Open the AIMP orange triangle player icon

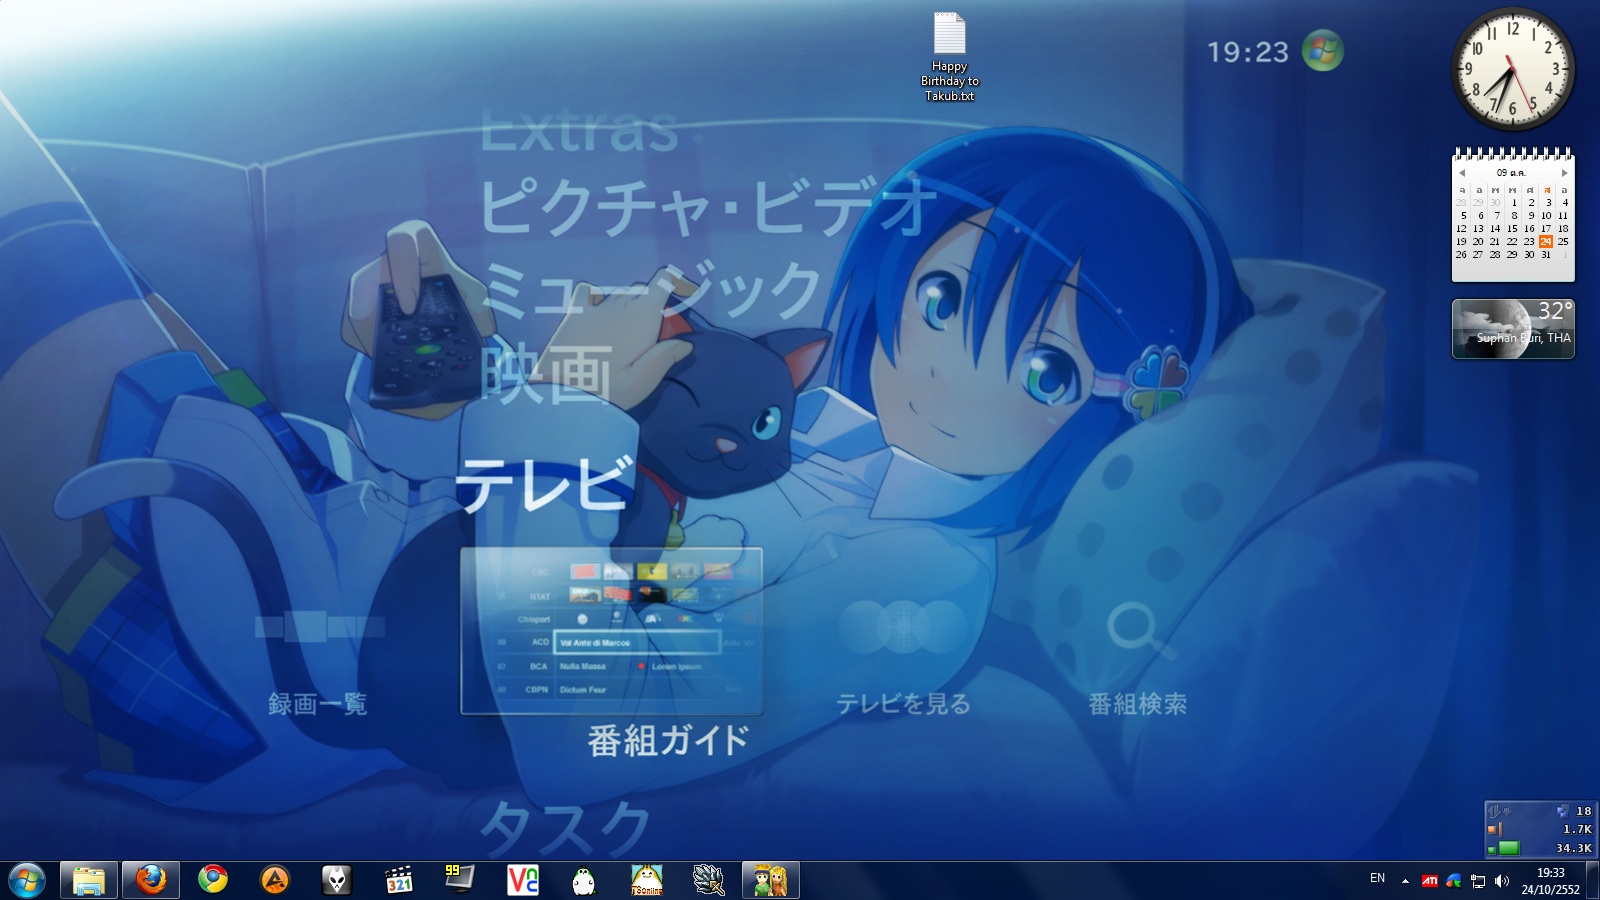pos(275,880)
